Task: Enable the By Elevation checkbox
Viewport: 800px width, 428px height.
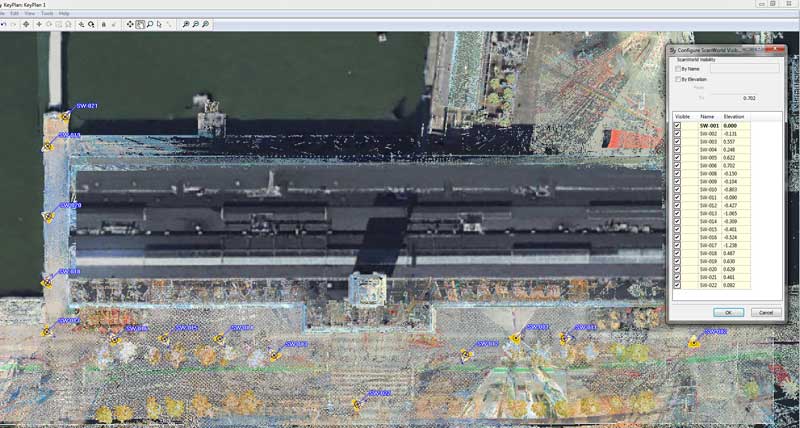Action: click(678, 79)
